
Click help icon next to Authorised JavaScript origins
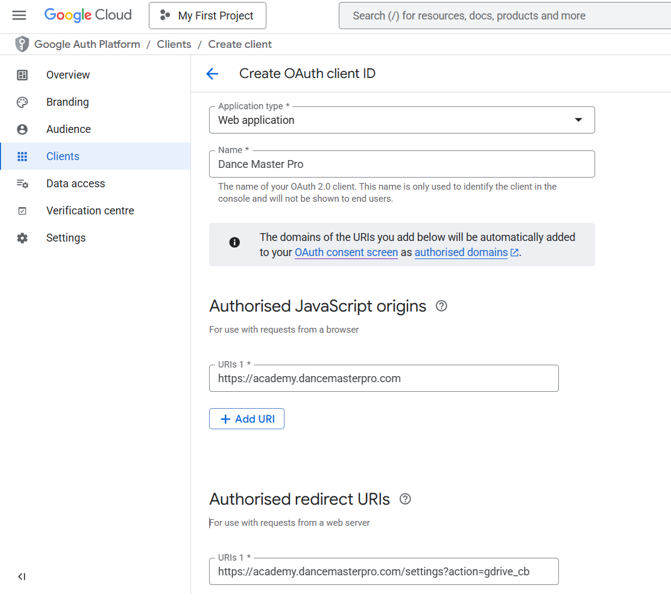click(x=441, y=306)
